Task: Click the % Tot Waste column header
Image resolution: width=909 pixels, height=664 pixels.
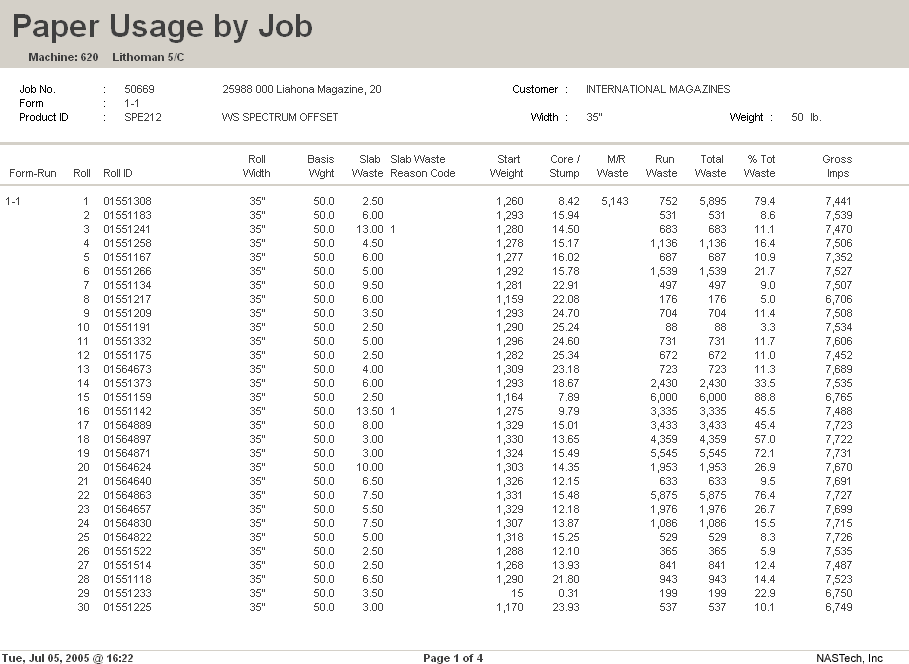Action: click(x=760, y=166)
